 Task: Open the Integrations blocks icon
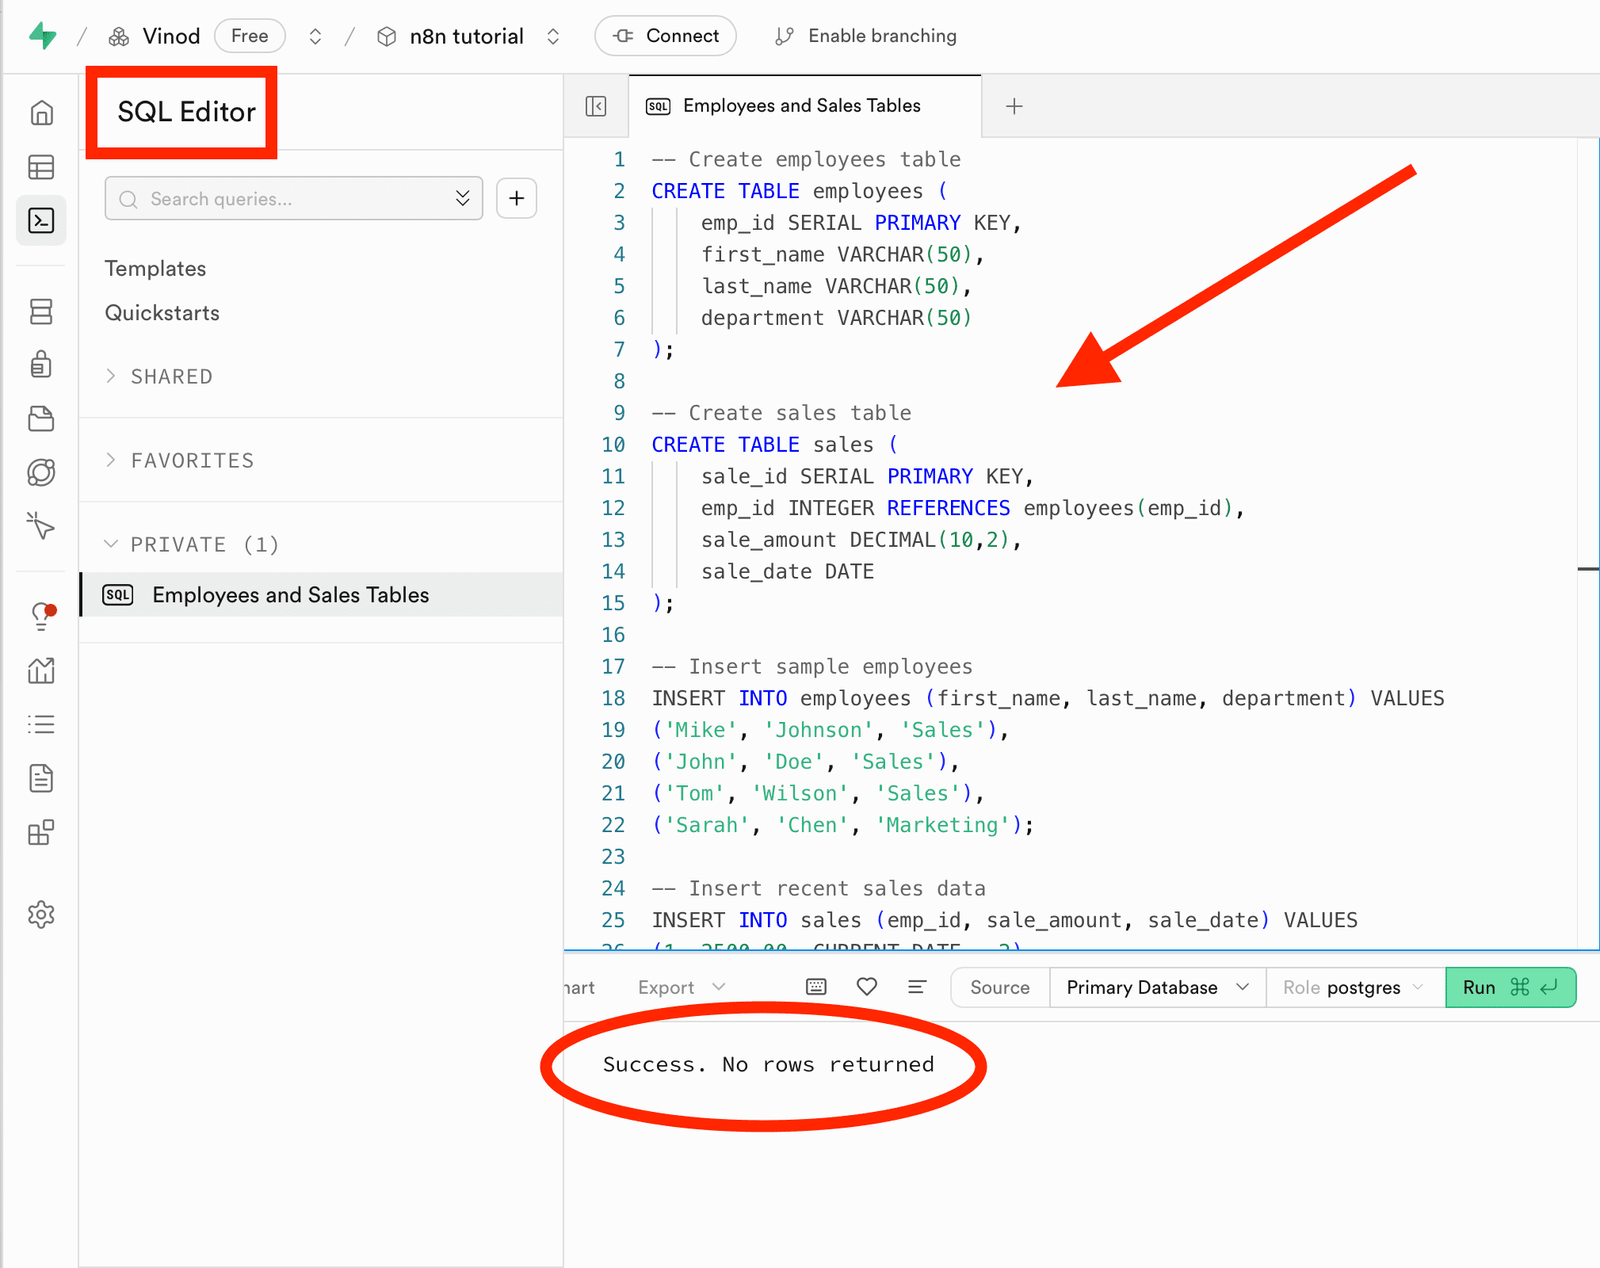[x=41, y=832]
